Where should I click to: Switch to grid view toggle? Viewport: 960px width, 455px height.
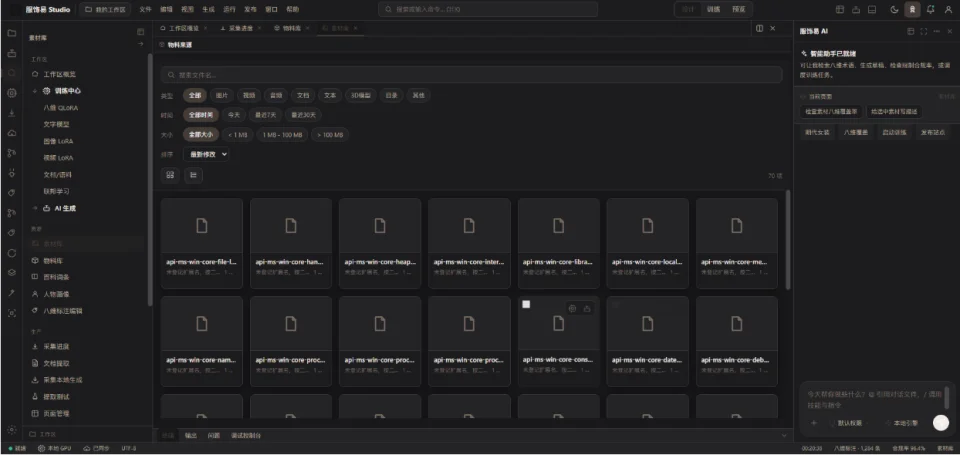pos(170,176)
